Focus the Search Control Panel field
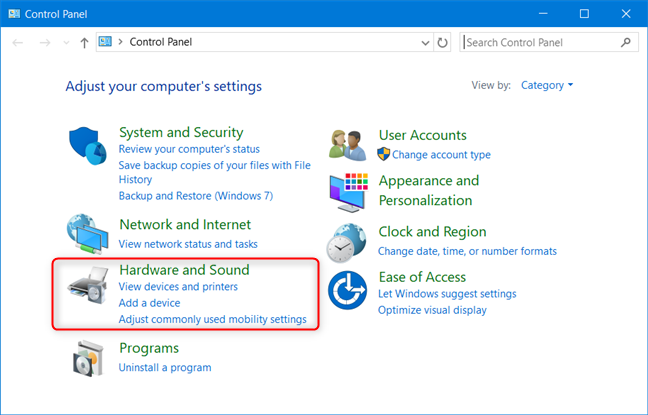The width and height of the screenshot is (648, 415). tap(548, 42)
